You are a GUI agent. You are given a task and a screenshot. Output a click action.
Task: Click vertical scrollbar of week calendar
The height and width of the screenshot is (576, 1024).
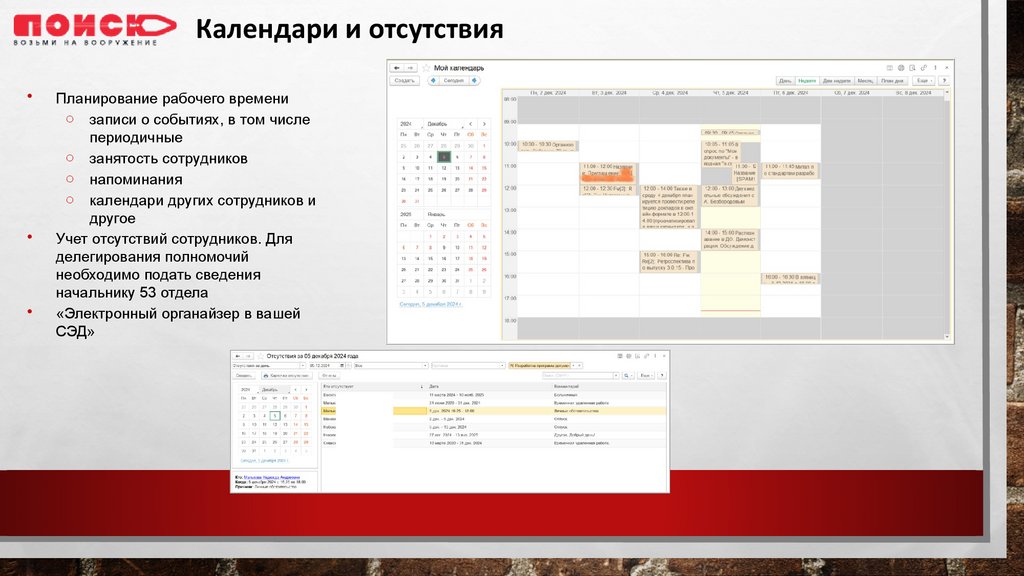pyautogui.click(x=947, y=216)
